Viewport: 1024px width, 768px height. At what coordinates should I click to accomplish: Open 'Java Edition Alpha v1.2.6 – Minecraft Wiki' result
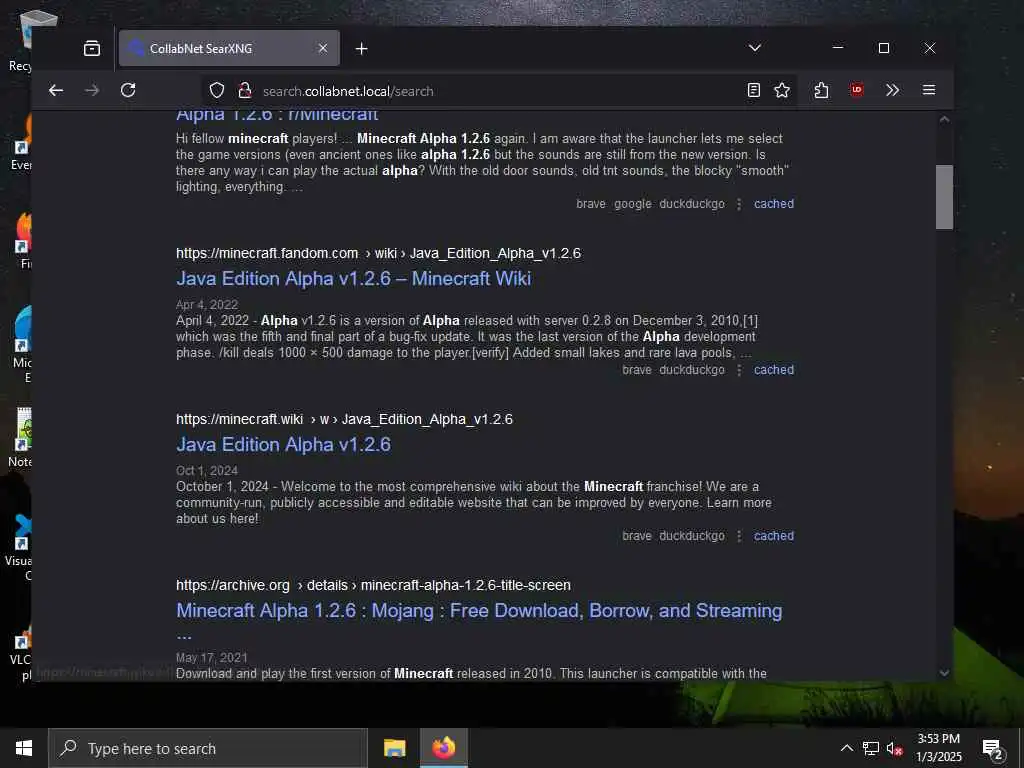click(x=353, y=279)
